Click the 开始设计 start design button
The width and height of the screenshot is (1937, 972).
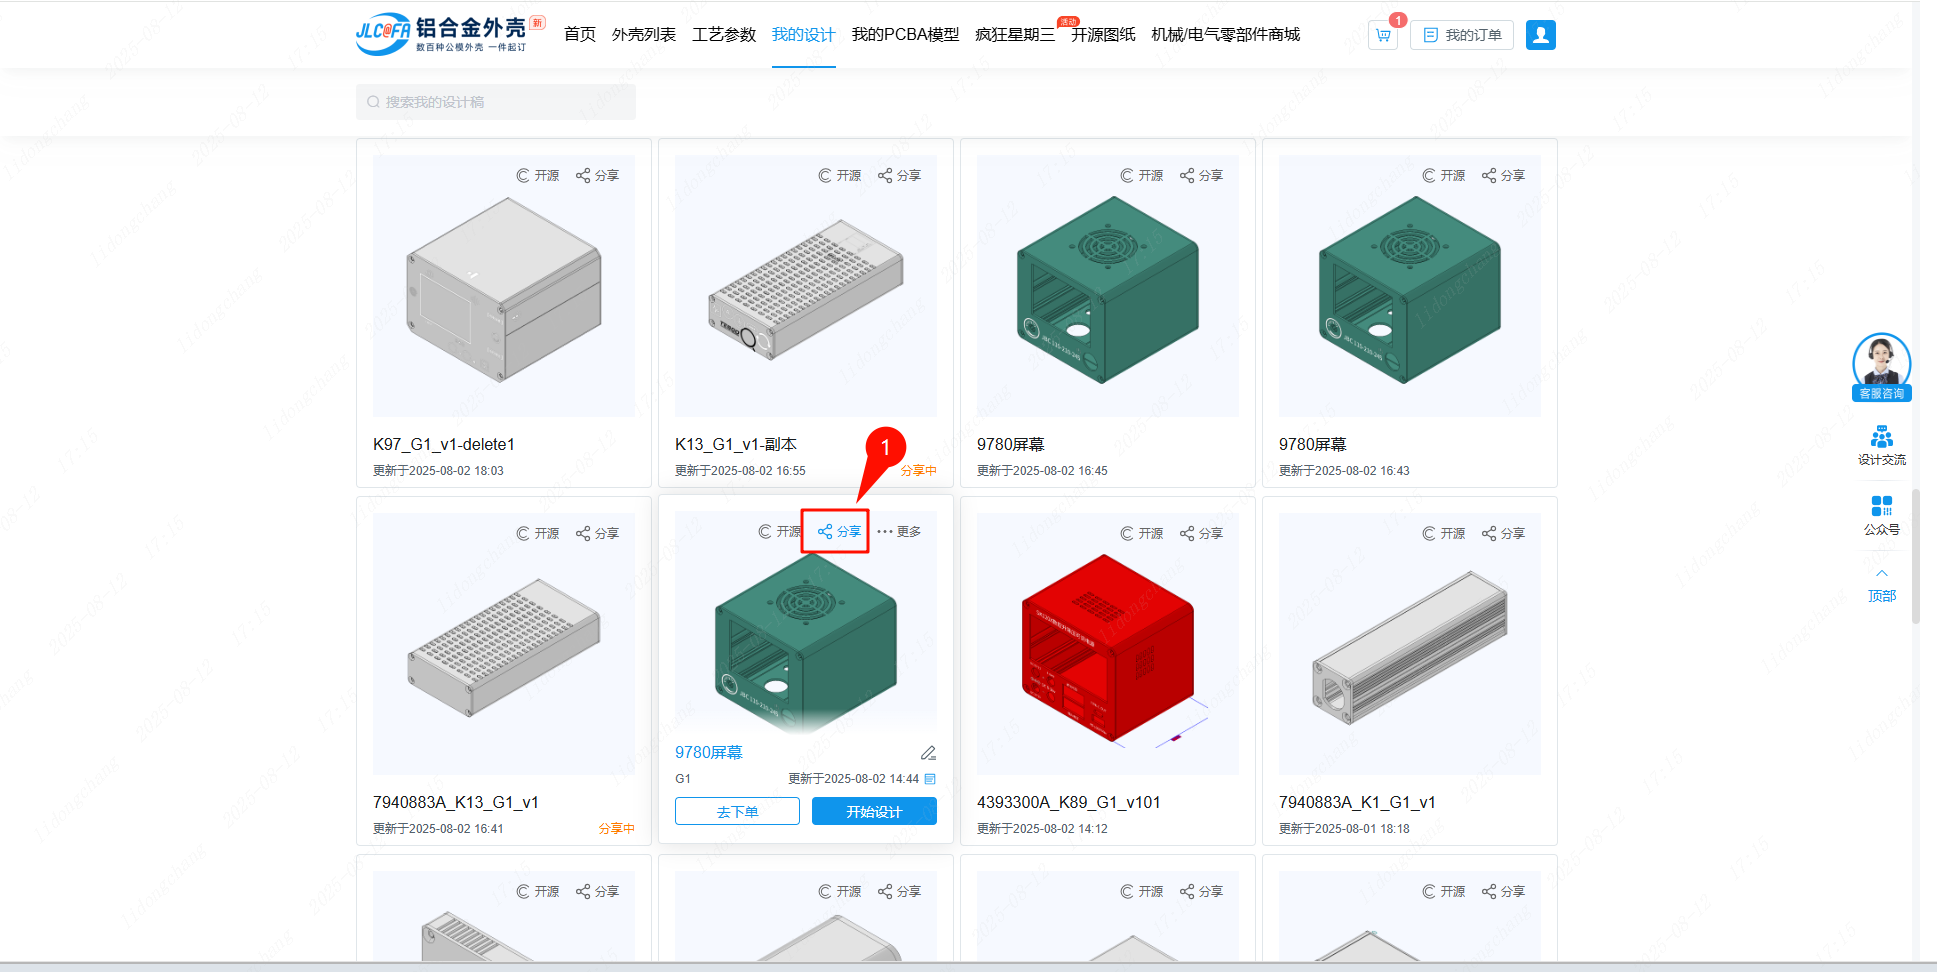click(874, 811)
